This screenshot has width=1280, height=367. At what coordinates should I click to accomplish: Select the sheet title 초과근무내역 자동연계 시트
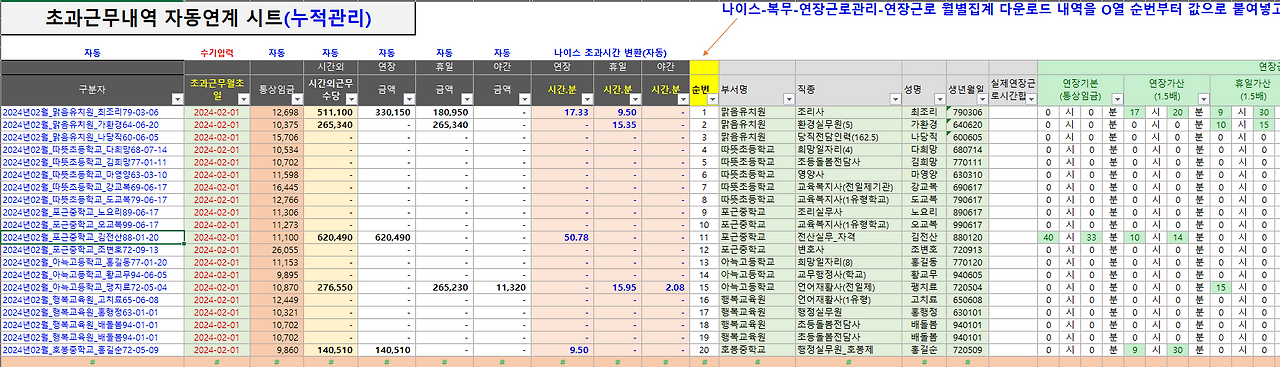click(x=164, y=17)
